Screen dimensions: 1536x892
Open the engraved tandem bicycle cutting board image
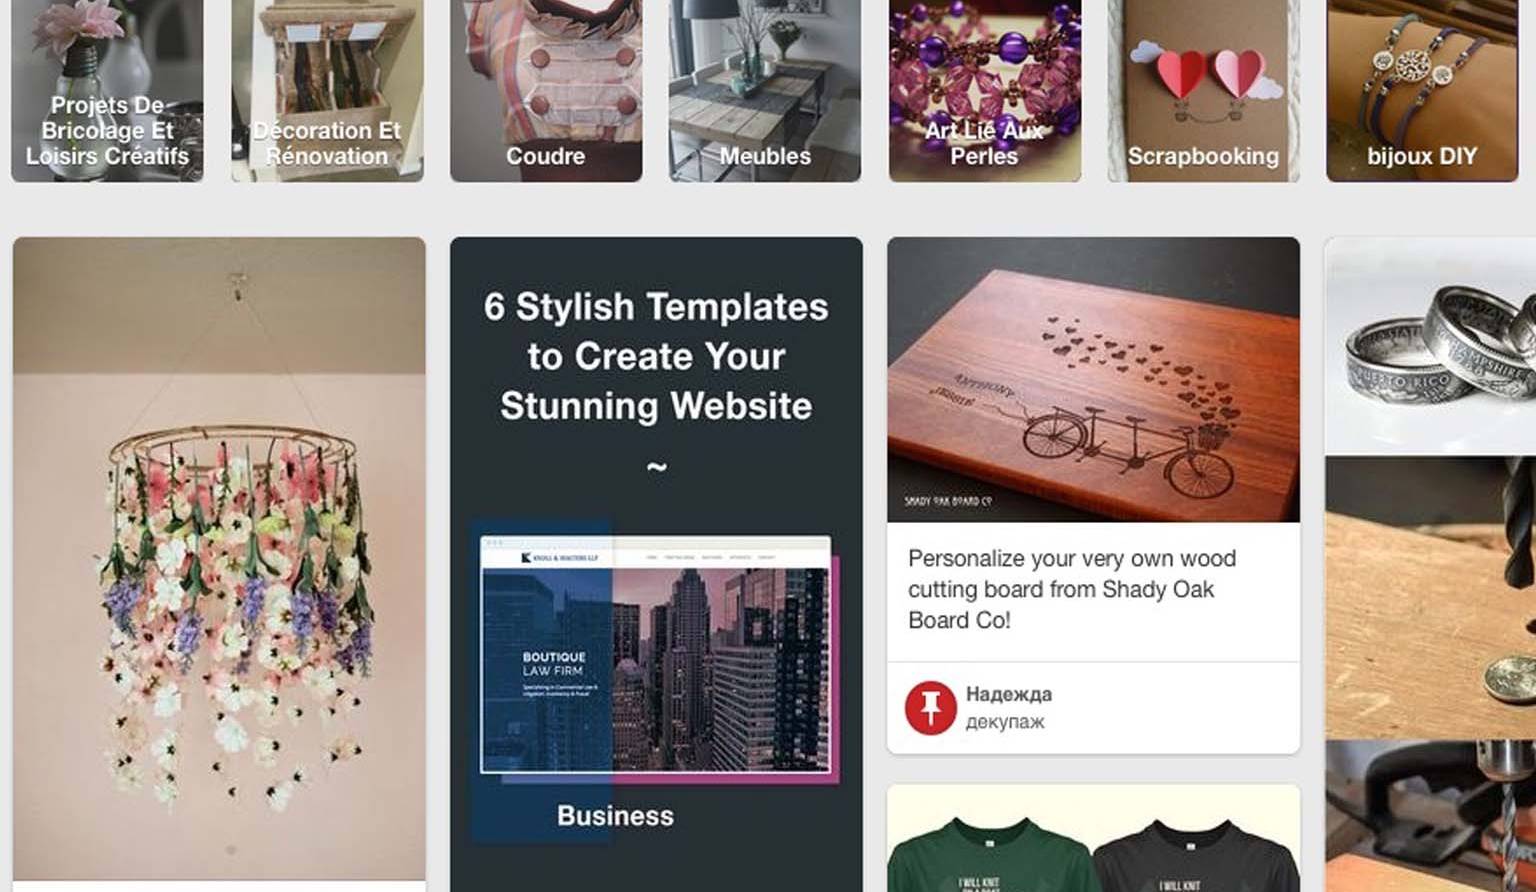(1093, 380)
